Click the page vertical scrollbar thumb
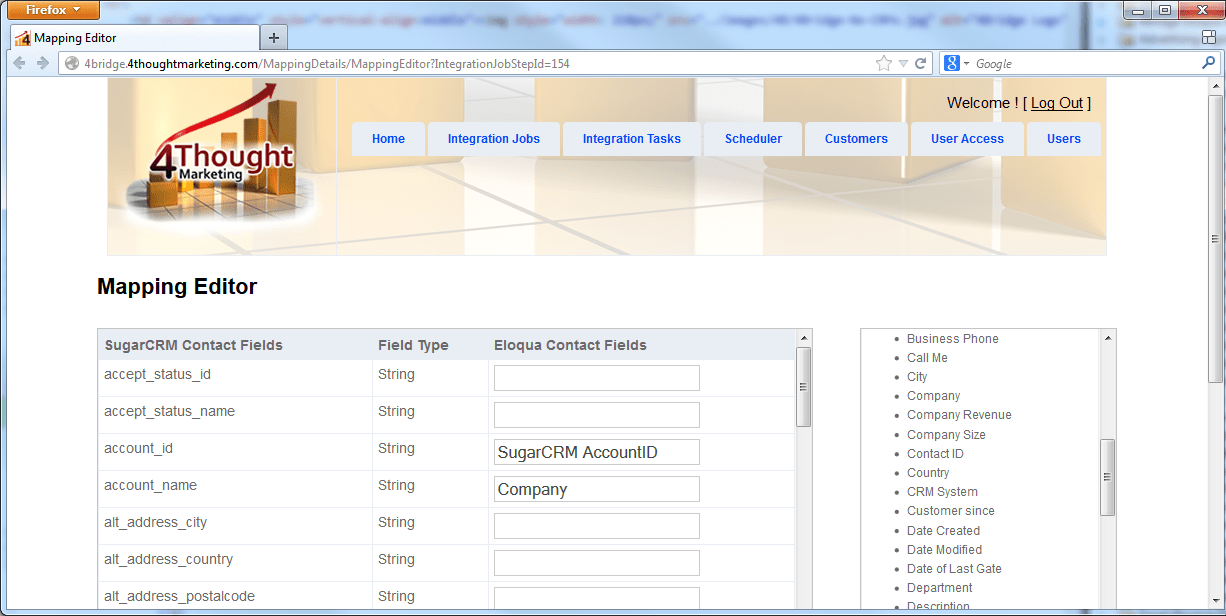The height and width of the screenshot is (616, 1226). coord(1216,239)
